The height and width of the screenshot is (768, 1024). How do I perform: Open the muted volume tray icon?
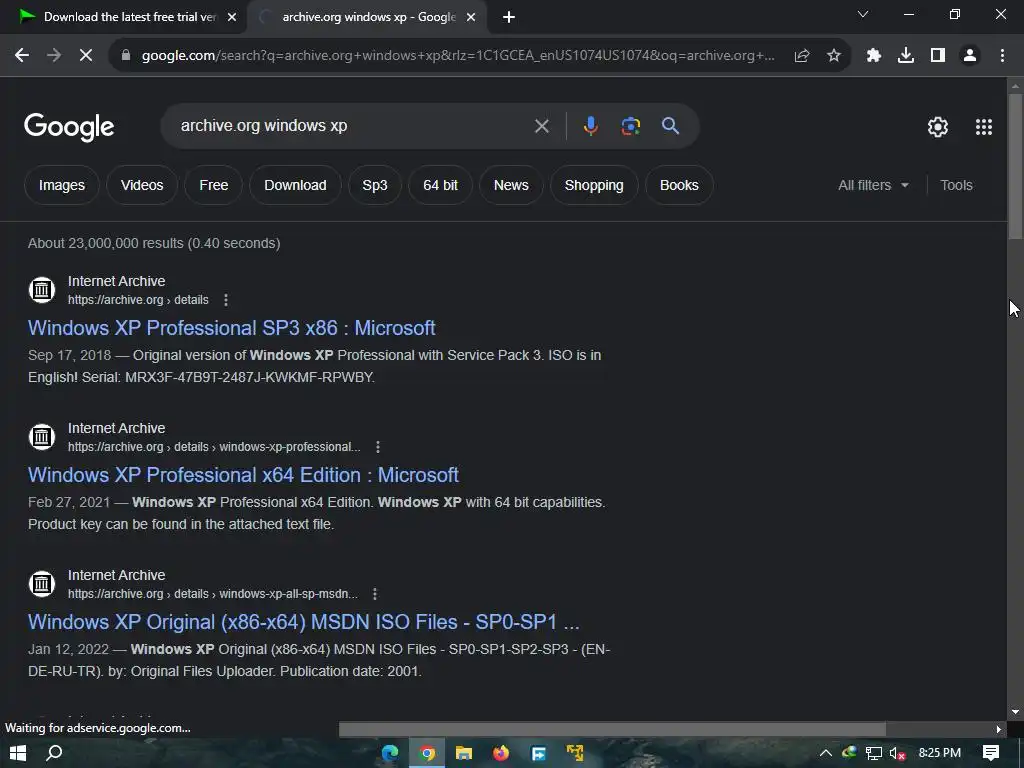(897, 754)
